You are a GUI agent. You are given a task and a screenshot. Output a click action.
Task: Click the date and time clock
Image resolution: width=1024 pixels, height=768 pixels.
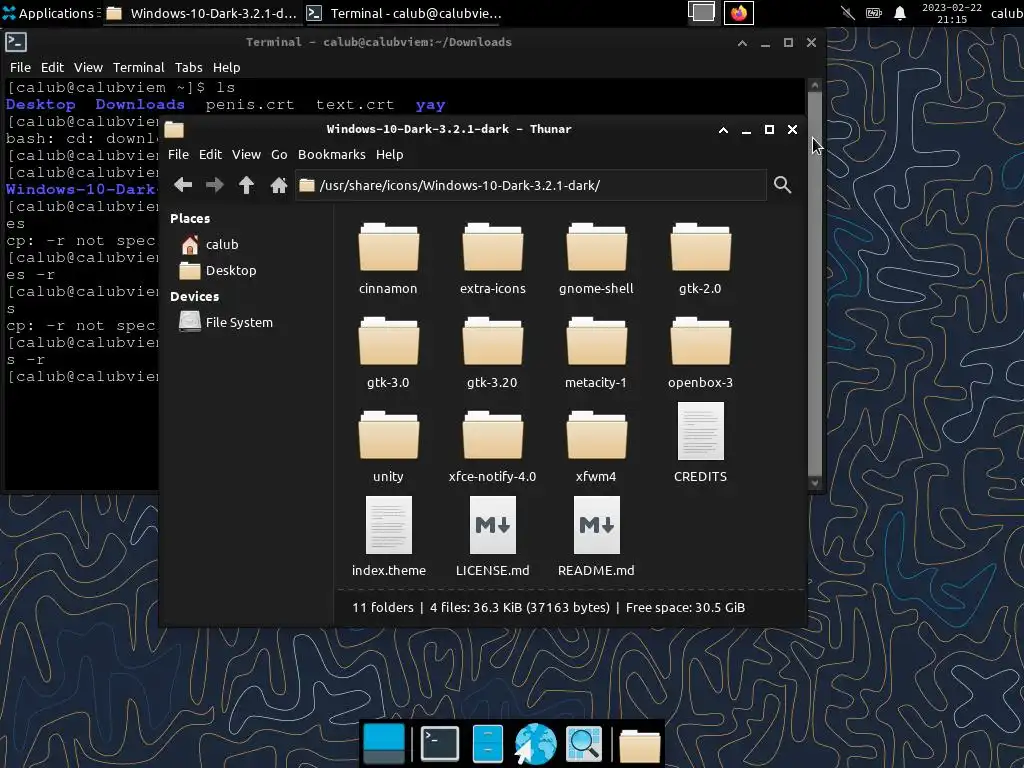[x=952, y=13]
